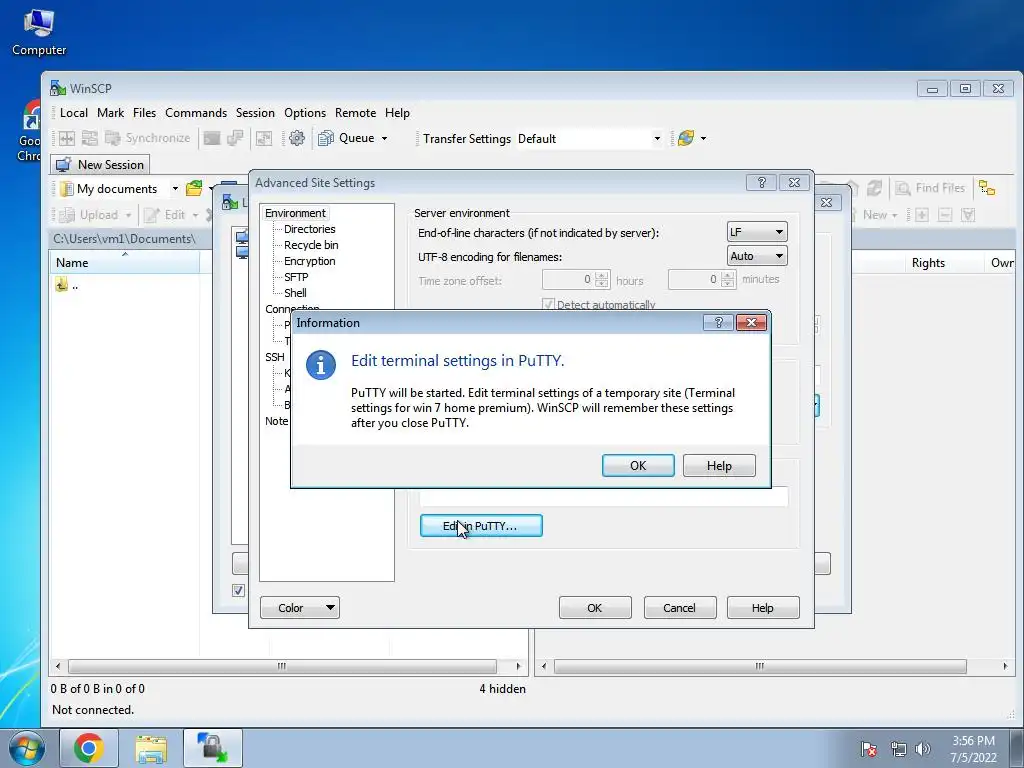The height and width of the screenshot is (768, 1024).
Task: Open the Session menu
Action: (x=255, y=113)
